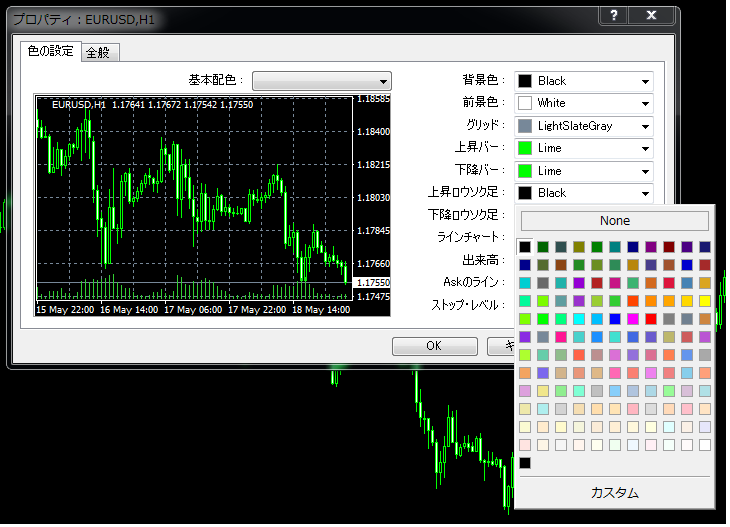Viewport: 730px width, 527px height.
Task: Open the 前景色 White color dropdown
Action: click(x=584, y=103)
